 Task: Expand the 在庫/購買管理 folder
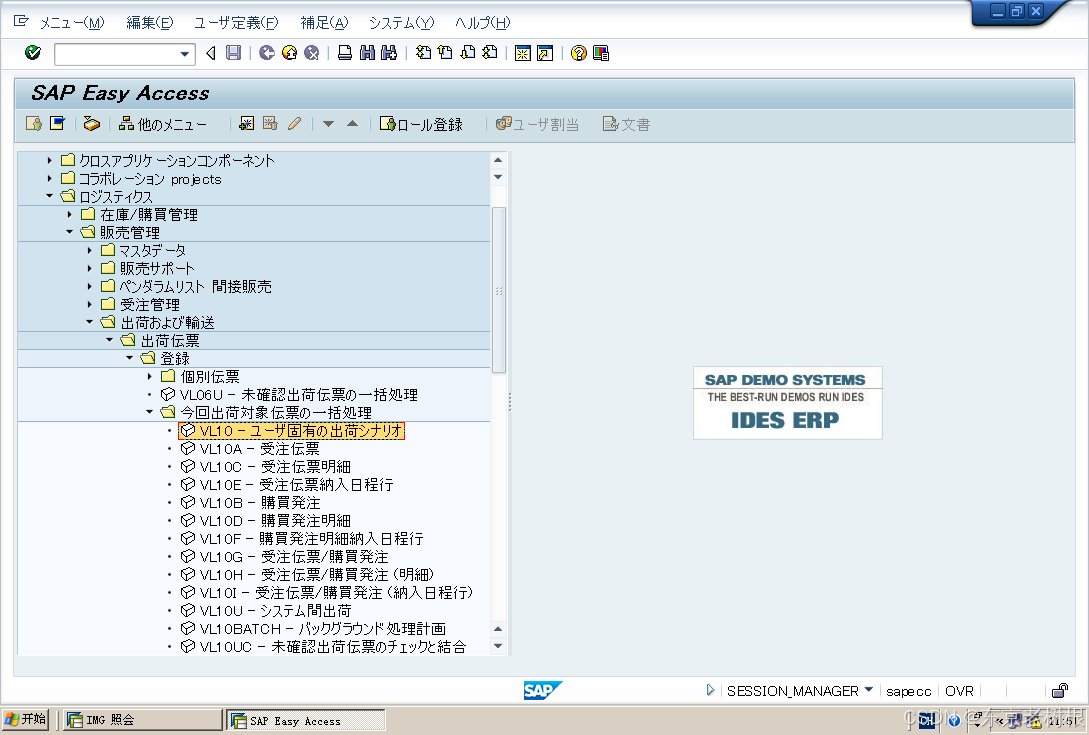click(x=69, y=215)
